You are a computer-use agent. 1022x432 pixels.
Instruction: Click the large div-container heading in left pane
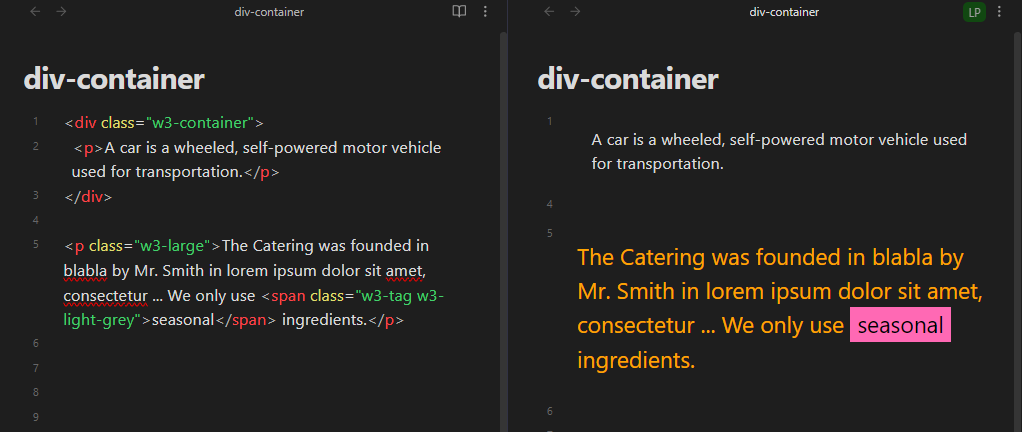coord(114,80)
